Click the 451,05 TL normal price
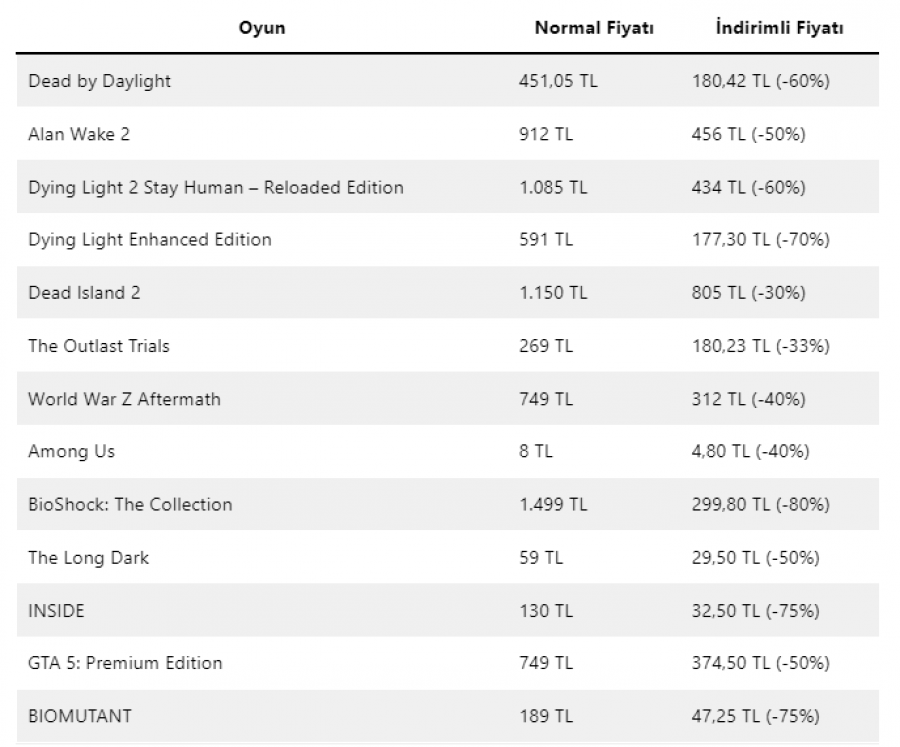The image size is (900, 747). pos(558,81)
